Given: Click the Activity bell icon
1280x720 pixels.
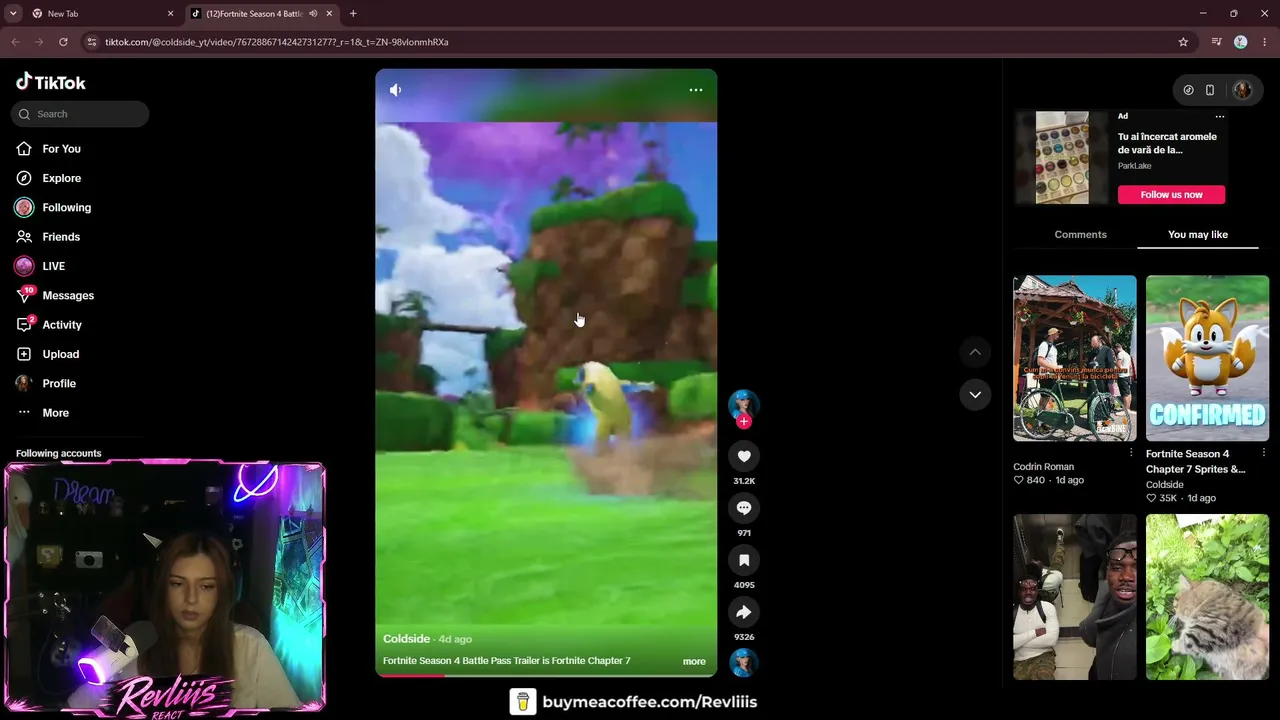Looking at the screenshot, I should coord(24,325).
